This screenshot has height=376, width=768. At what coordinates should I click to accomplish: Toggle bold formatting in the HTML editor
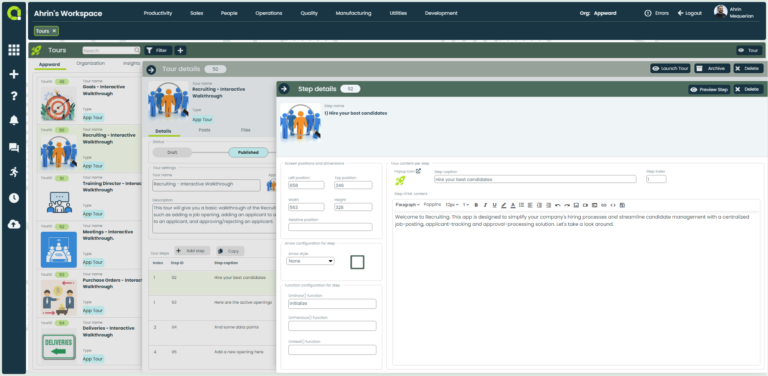(476, 205)
